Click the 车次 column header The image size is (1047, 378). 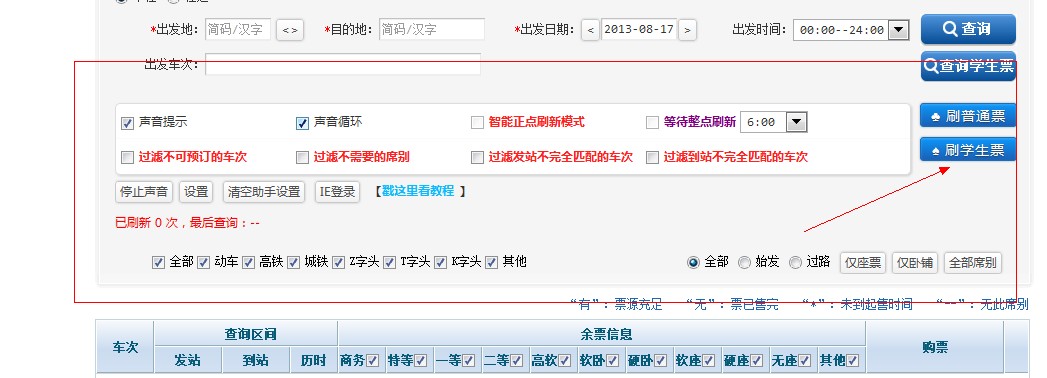click(x=125, y=347)
